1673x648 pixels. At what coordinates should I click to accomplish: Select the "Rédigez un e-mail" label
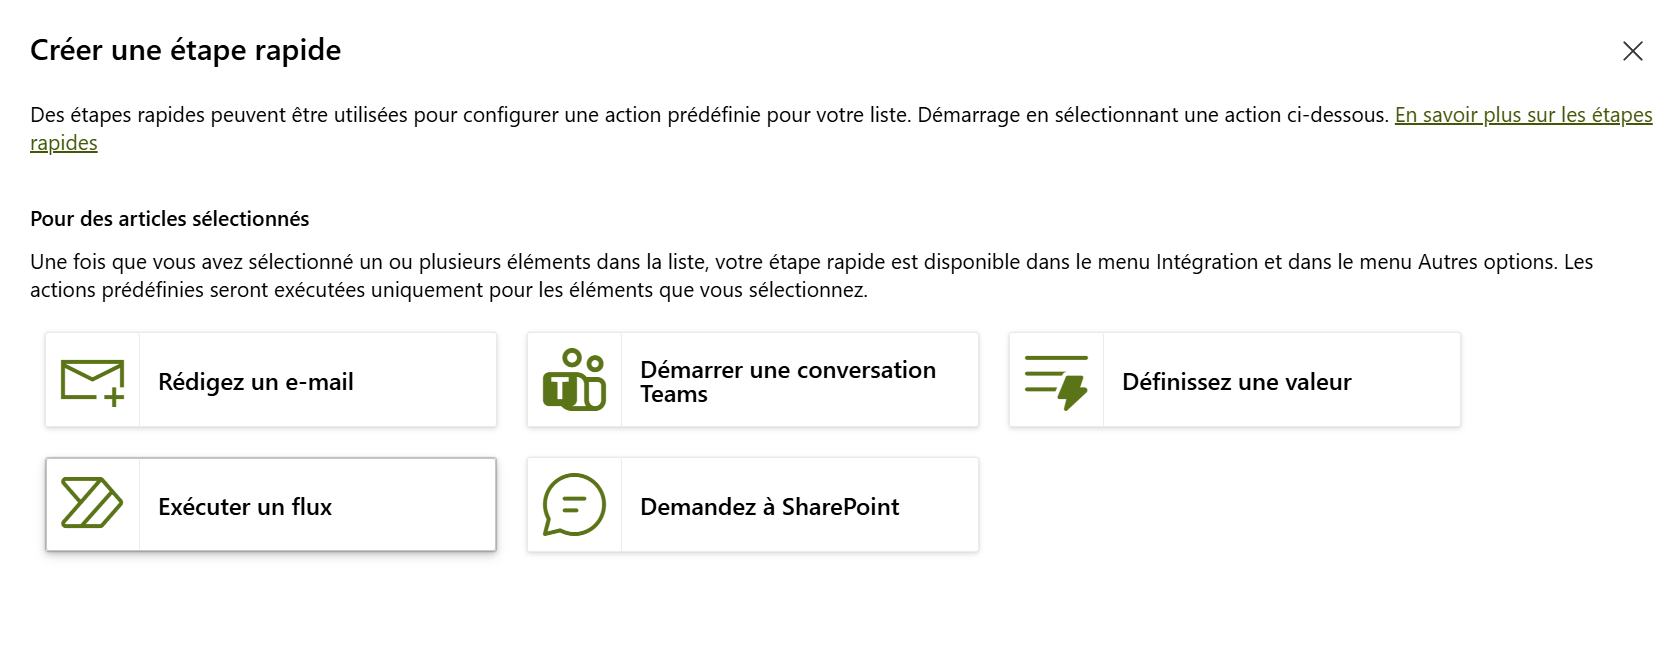(x=256, y=382)
